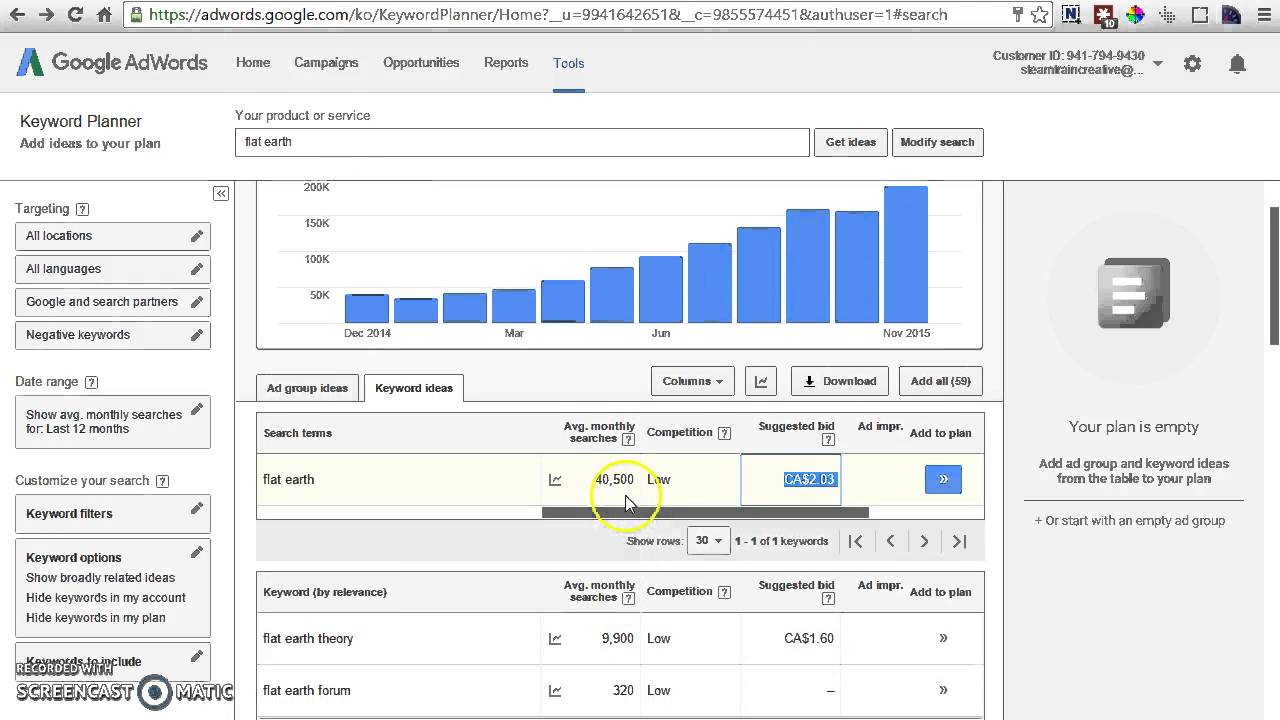This screenshot has width=1280, height=720.
Task: Add flat earth theory to plan
Action: [x=943, y=638]
